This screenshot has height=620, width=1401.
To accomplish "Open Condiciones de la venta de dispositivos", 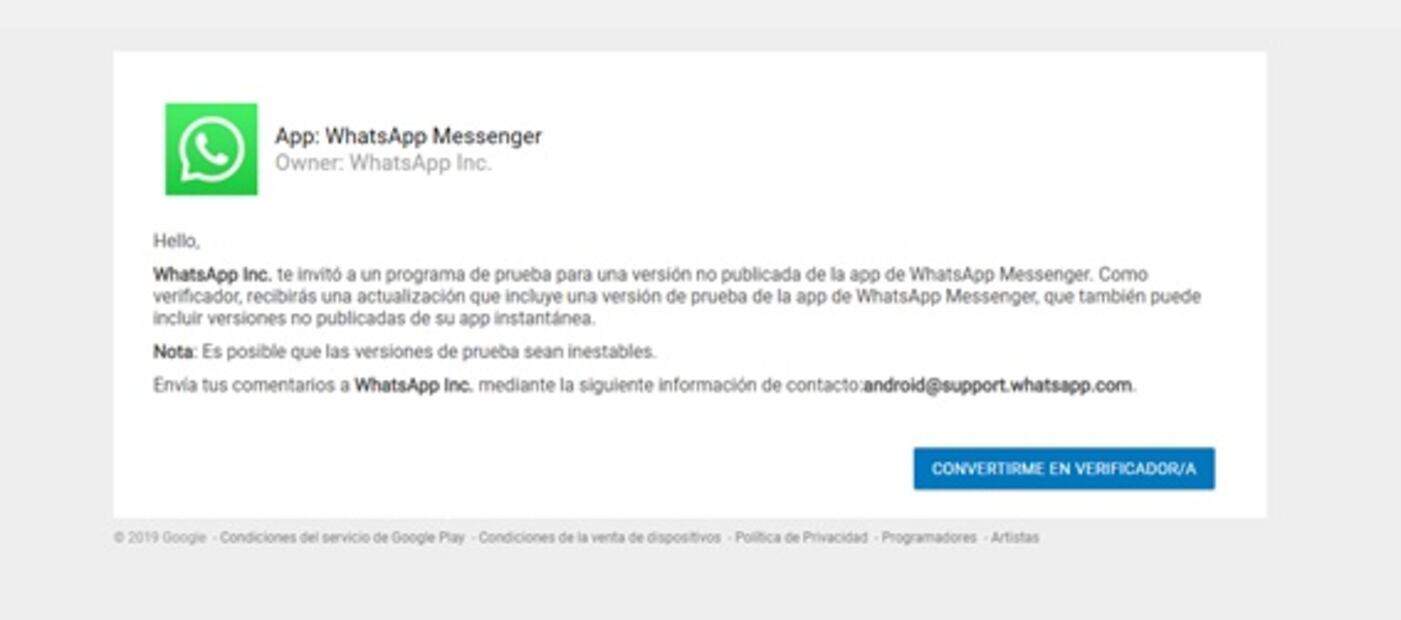I will pyautogui.click(x=599, y=538).
